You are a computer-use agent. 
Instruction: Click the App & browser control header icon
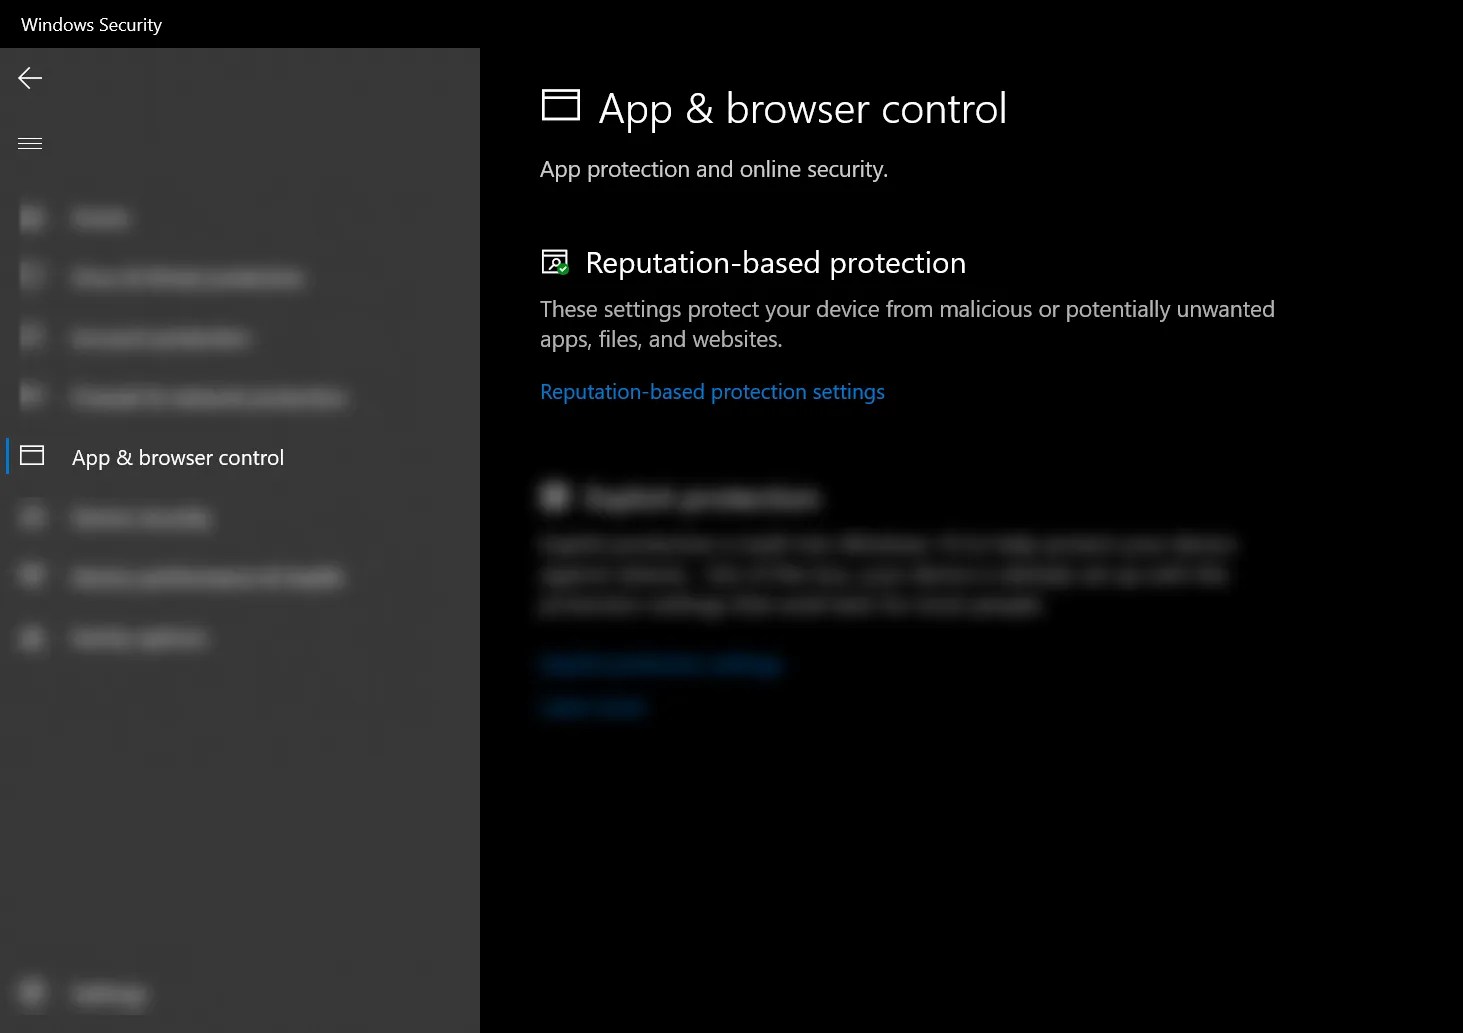pos(560,105)
